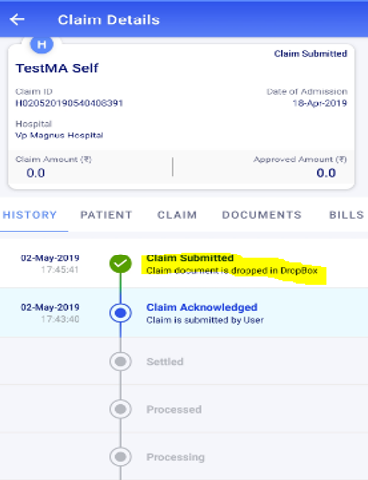Open the Patient tab
The width and height of the screenshot is (368, 480).
pos(106,215)
